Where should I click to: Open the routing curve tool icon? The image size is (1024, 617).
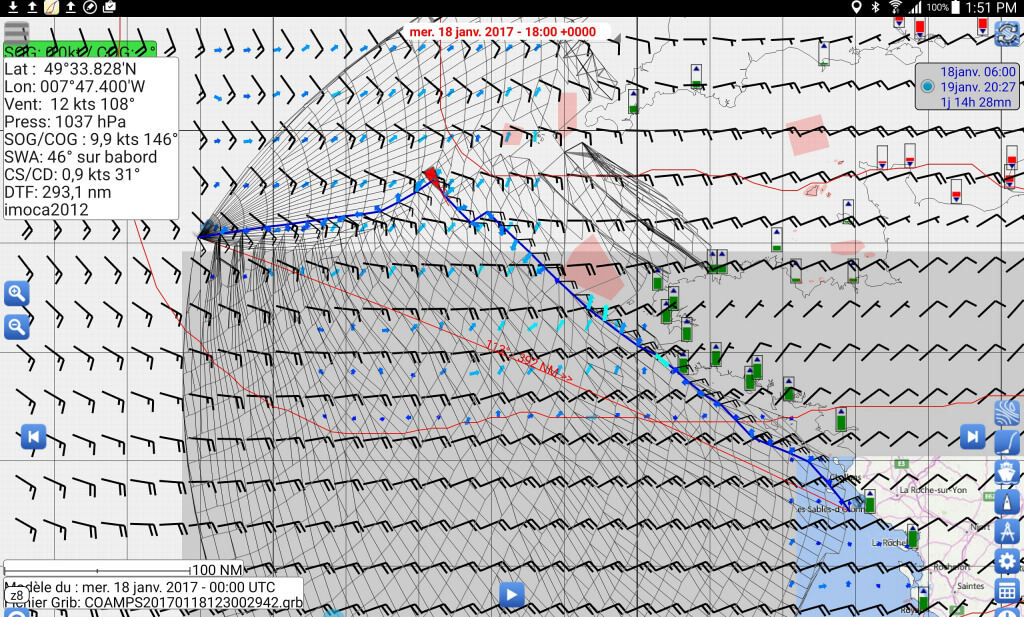pos(1007,443)
